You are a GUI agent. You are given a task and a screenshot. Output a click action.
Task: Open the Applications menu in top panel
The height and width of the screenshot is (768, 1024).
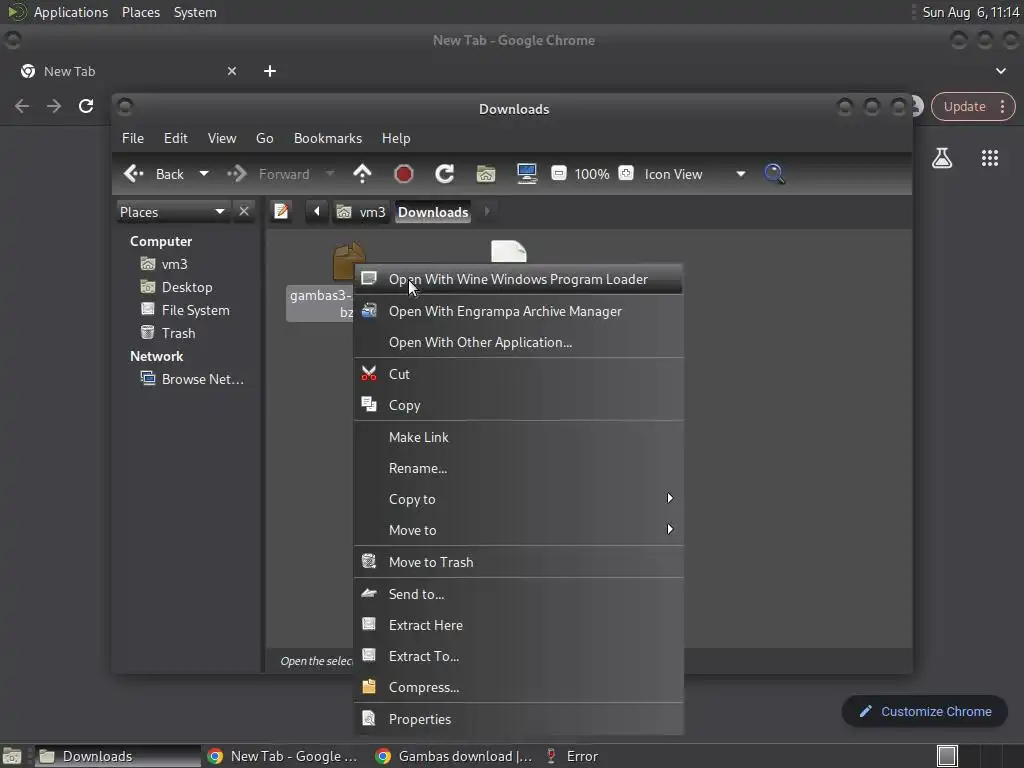pyautogui.click(x=71, y=12)
